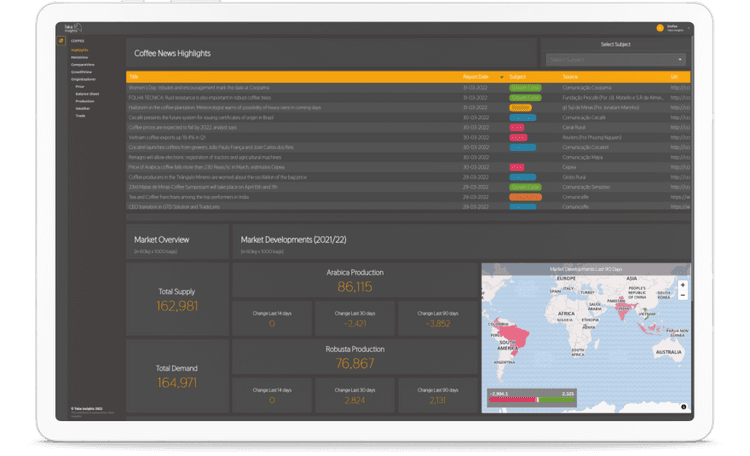Viewport: 750px width, 456px height.
Task: Click the orange user avatar
Action: coord(660,28)
